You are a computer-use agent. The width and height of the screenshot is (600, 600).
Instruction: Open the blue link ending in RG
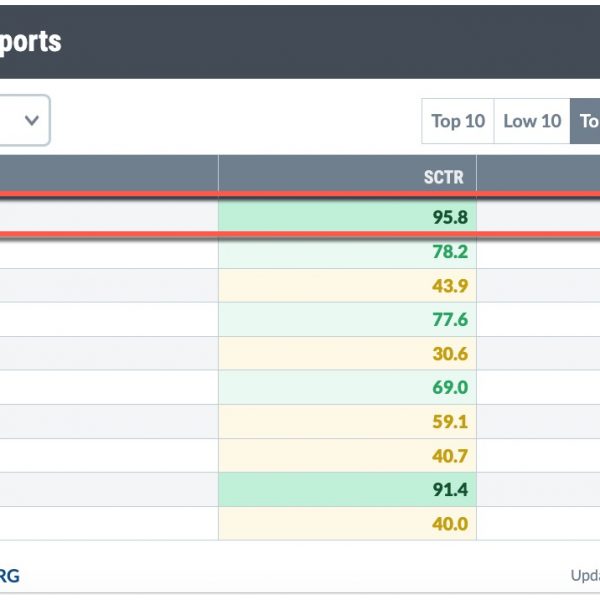pos(10,576)
